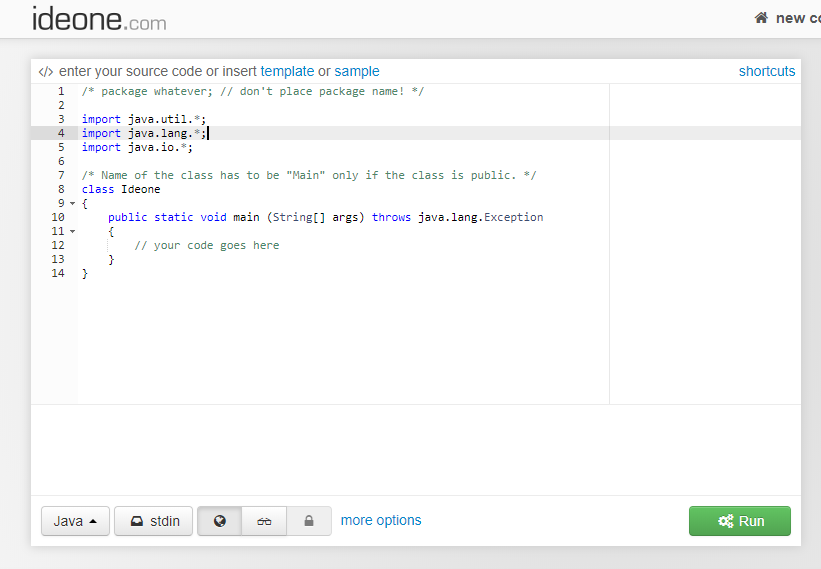The height and width of the screenshot is (569, 821).
Task: Open more options link
Action: tap(381, 520)
